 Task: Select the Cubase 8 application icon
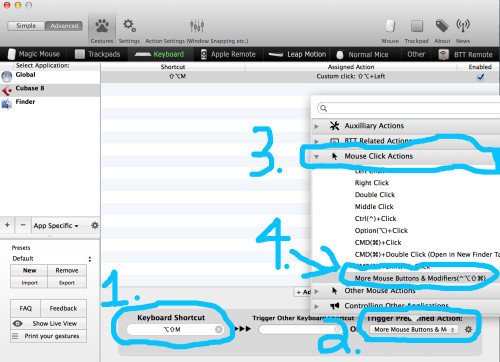click(x=7, y=90)
